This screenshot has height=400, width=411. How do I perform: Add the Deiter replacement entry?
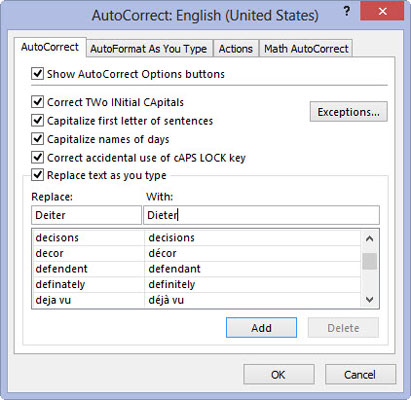pyautogui.click(x=261, y=328)
